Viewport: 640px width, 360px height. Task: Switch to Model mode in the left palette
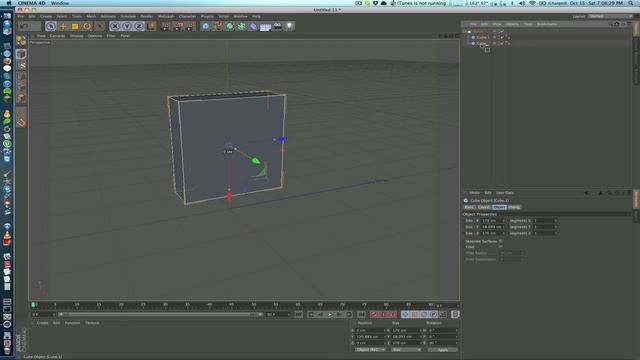21,54
